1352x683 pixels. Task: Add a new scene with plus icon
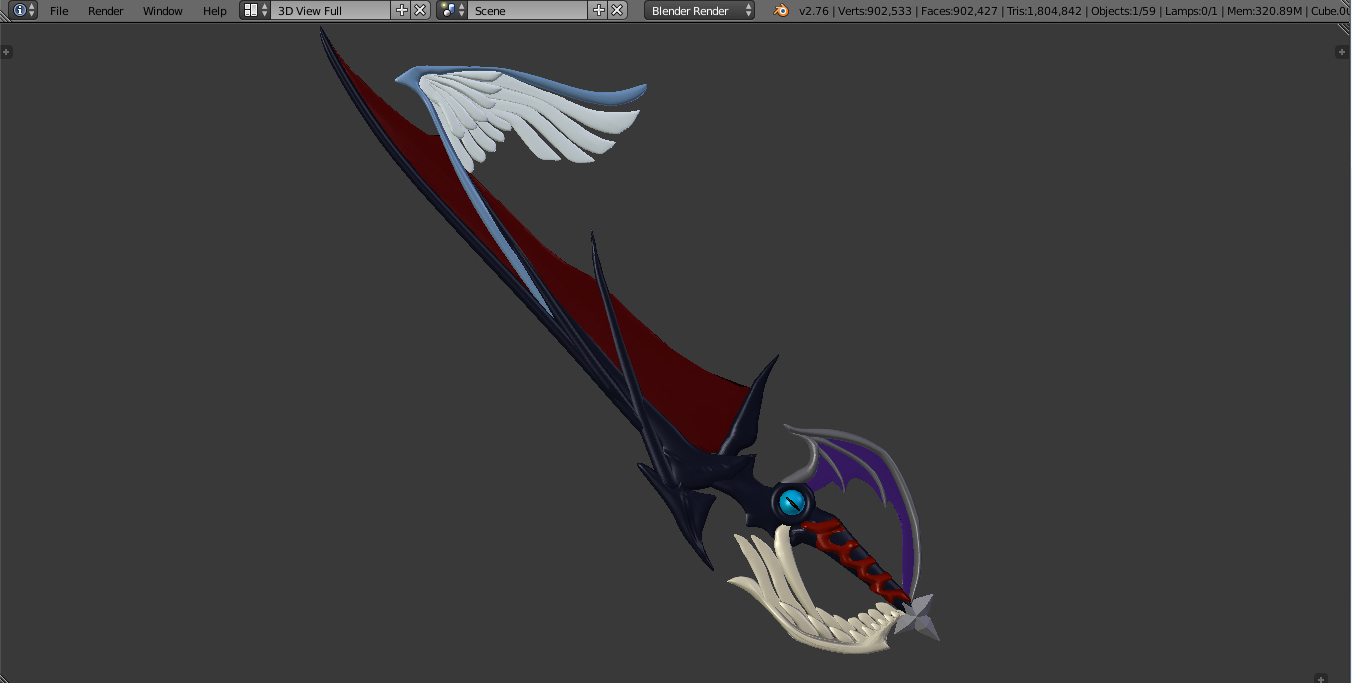coord(599,10)
